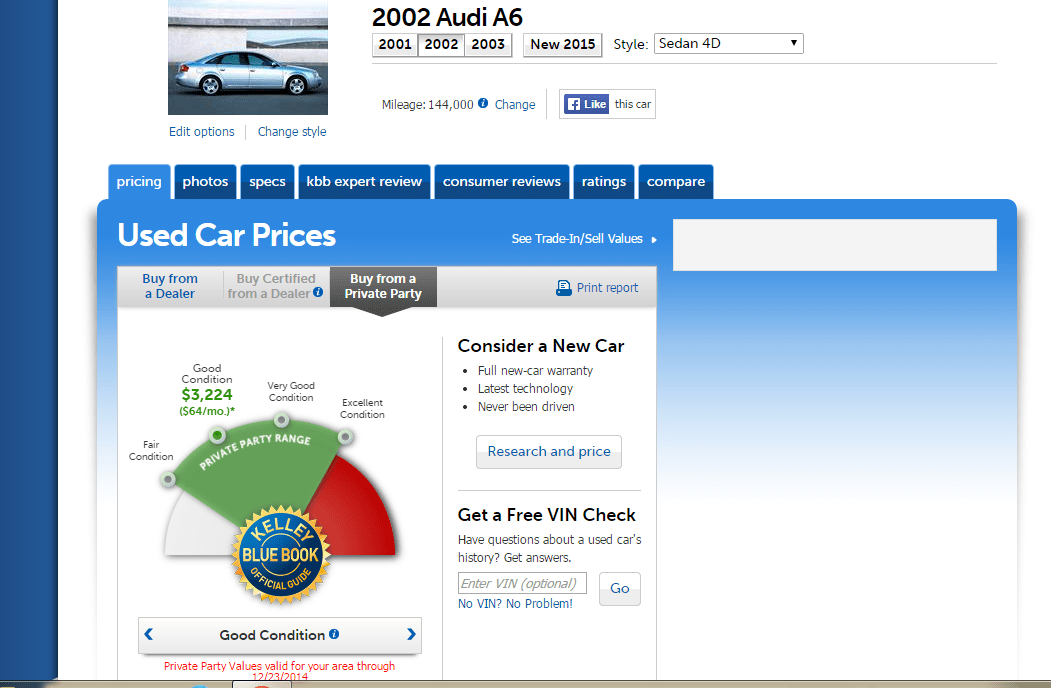The height and width of the screenshot is (688, 1051).
Task: Switch to the photos tab
Action: 205,181
